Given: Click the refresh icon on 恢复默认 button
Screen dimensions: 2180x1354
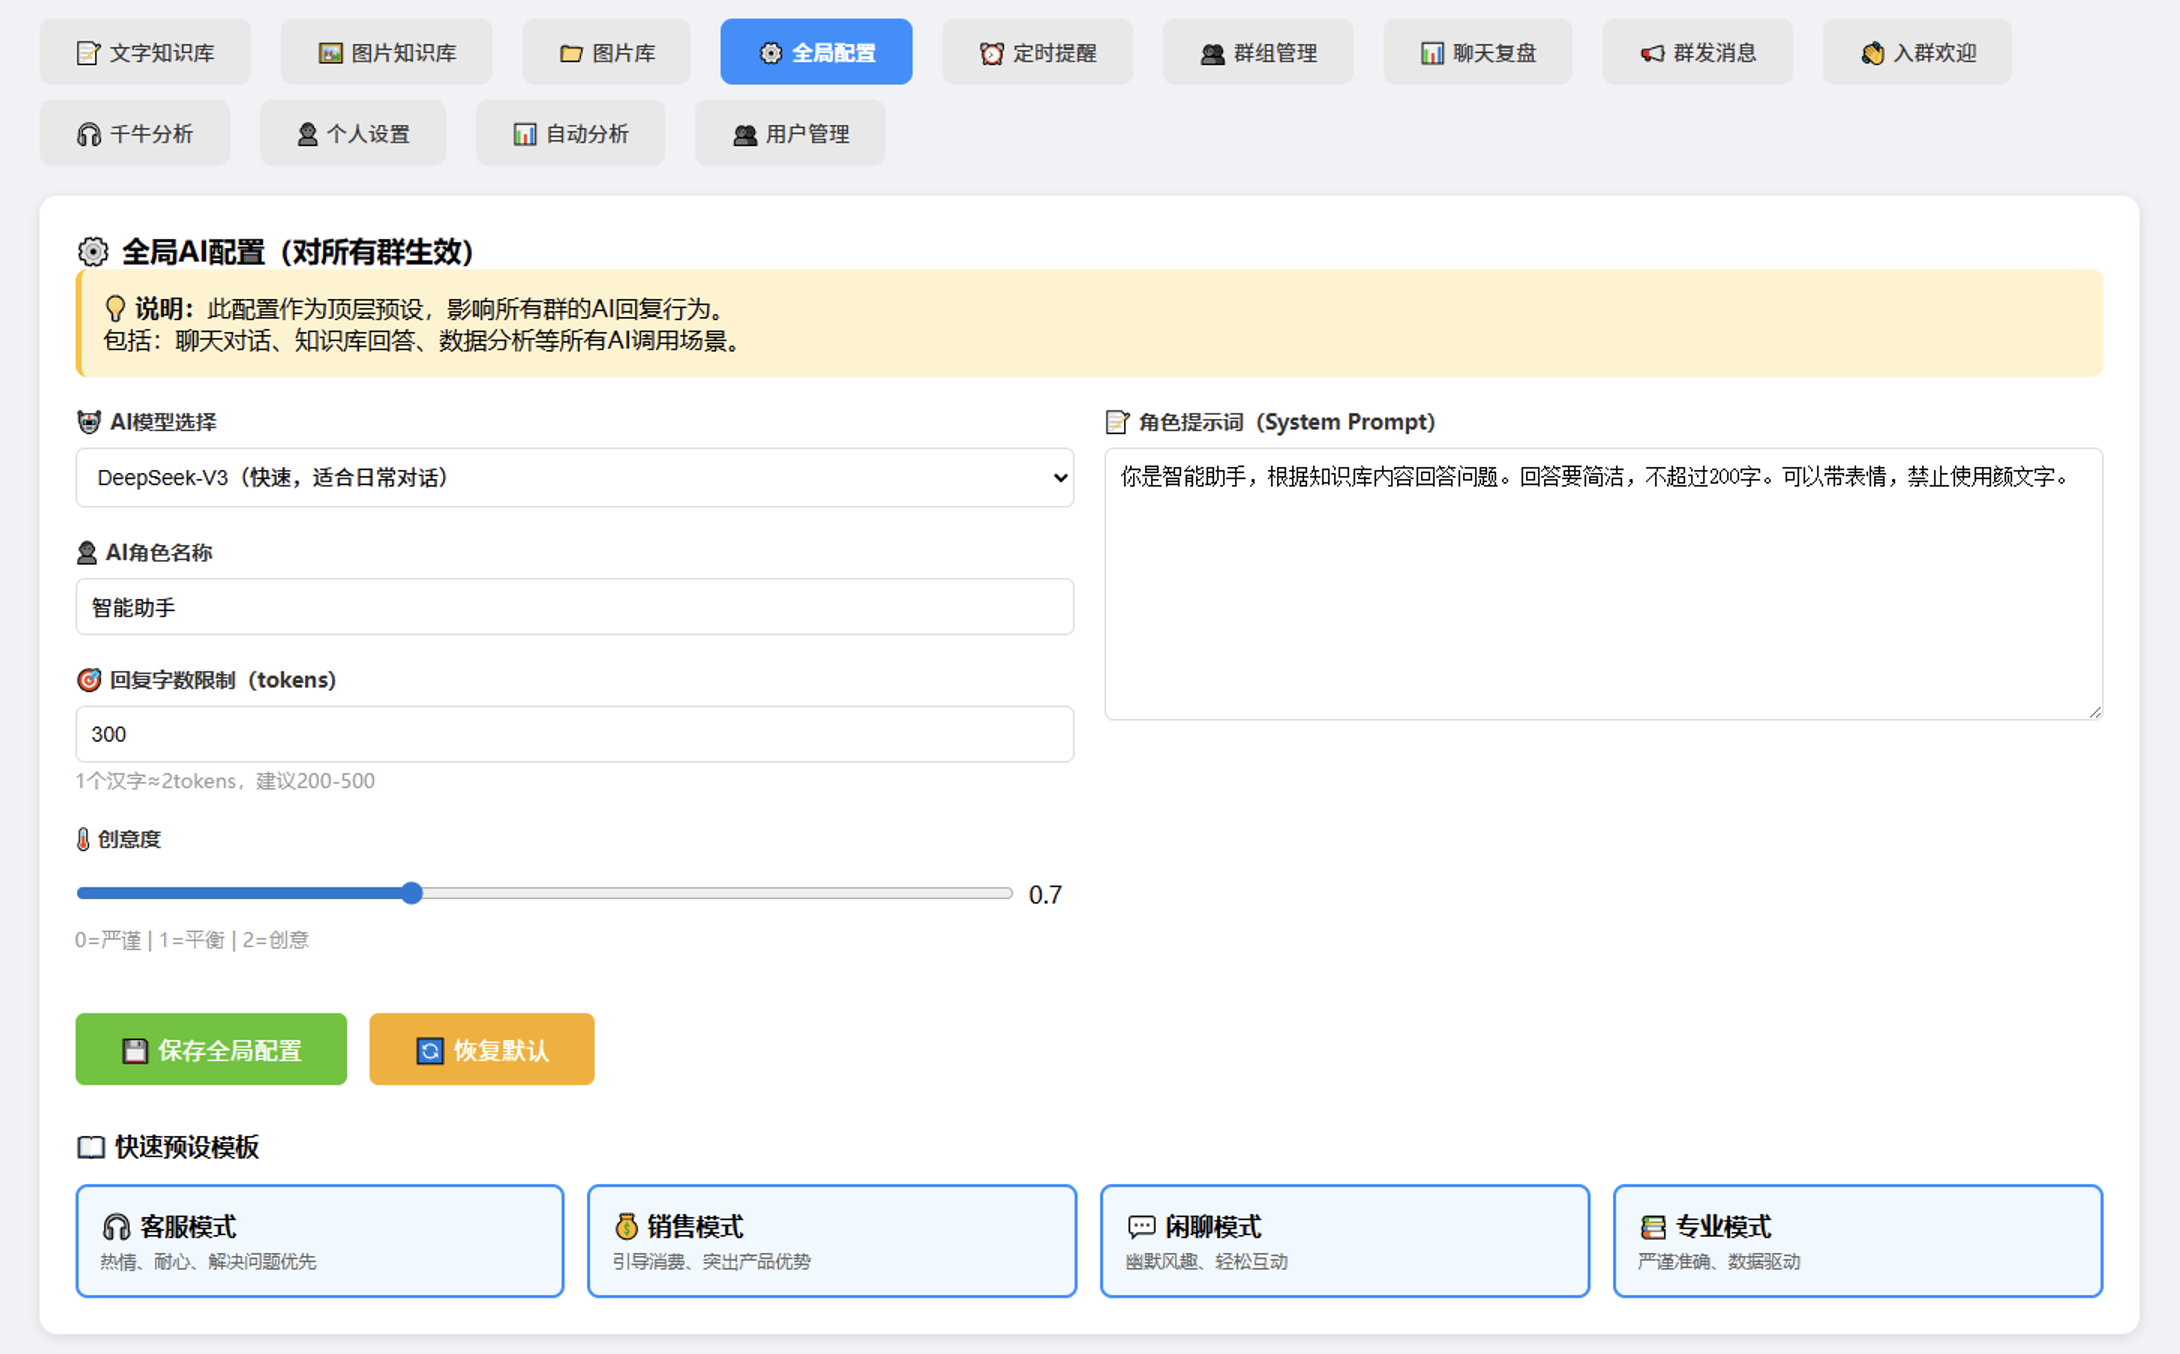Looking at the screenshot, I should tap(430, 1050).
